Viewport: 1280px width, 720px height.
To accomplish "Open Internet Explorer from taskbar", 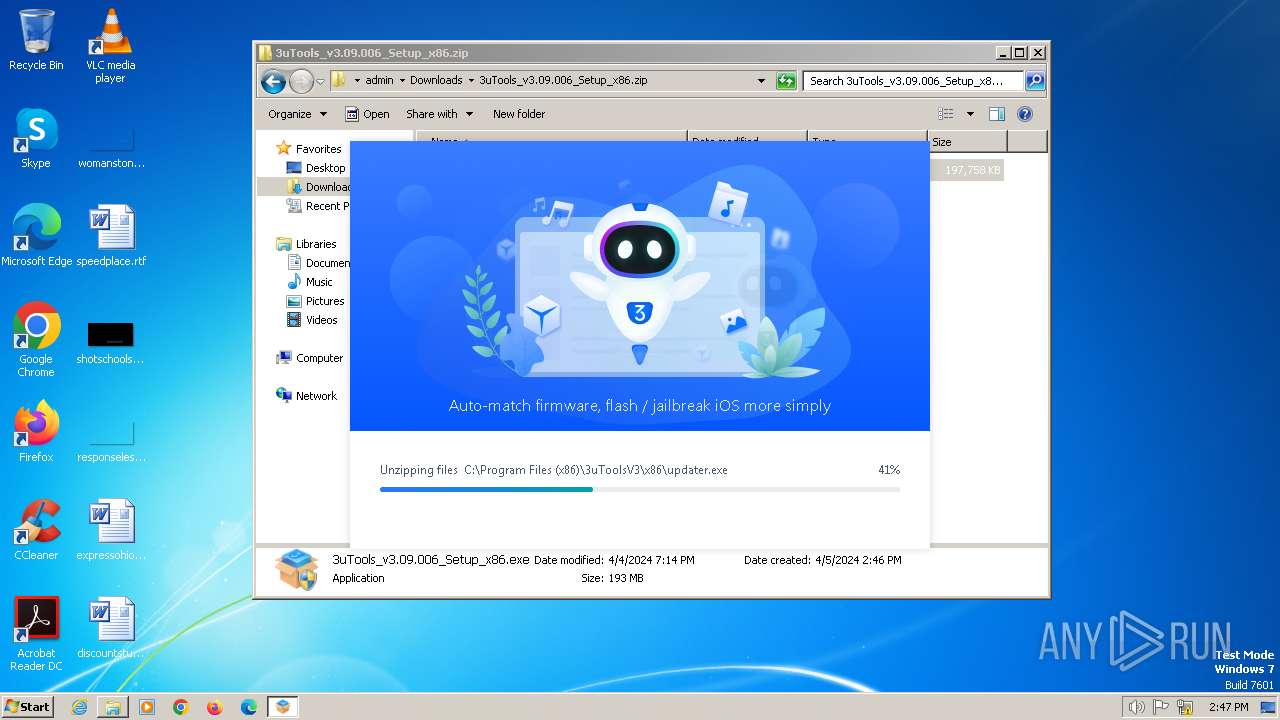I will coord(79,707).
